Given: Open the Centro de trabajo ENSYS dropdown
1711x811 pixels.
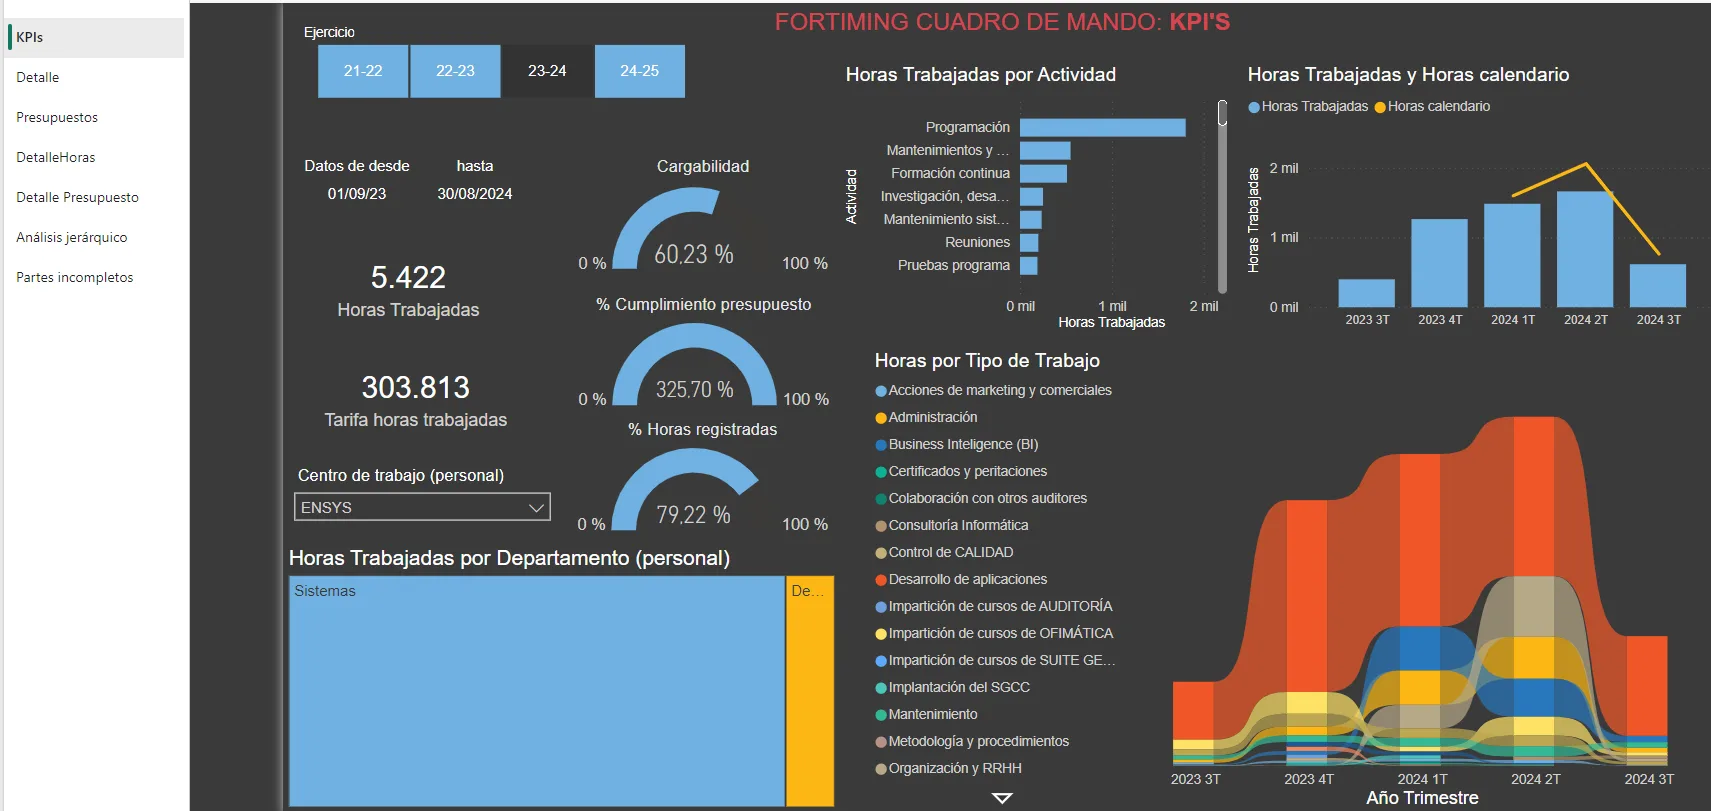Looking at the screenshot, I should [x=422, y=507].
